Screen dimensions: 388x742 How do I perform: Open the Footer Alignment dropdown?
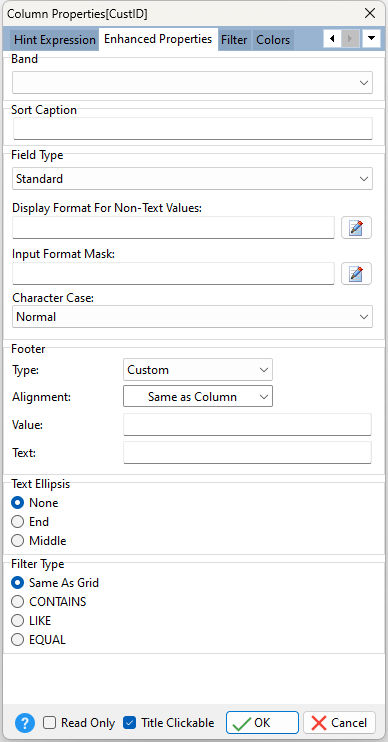click(x=198, y=397)
